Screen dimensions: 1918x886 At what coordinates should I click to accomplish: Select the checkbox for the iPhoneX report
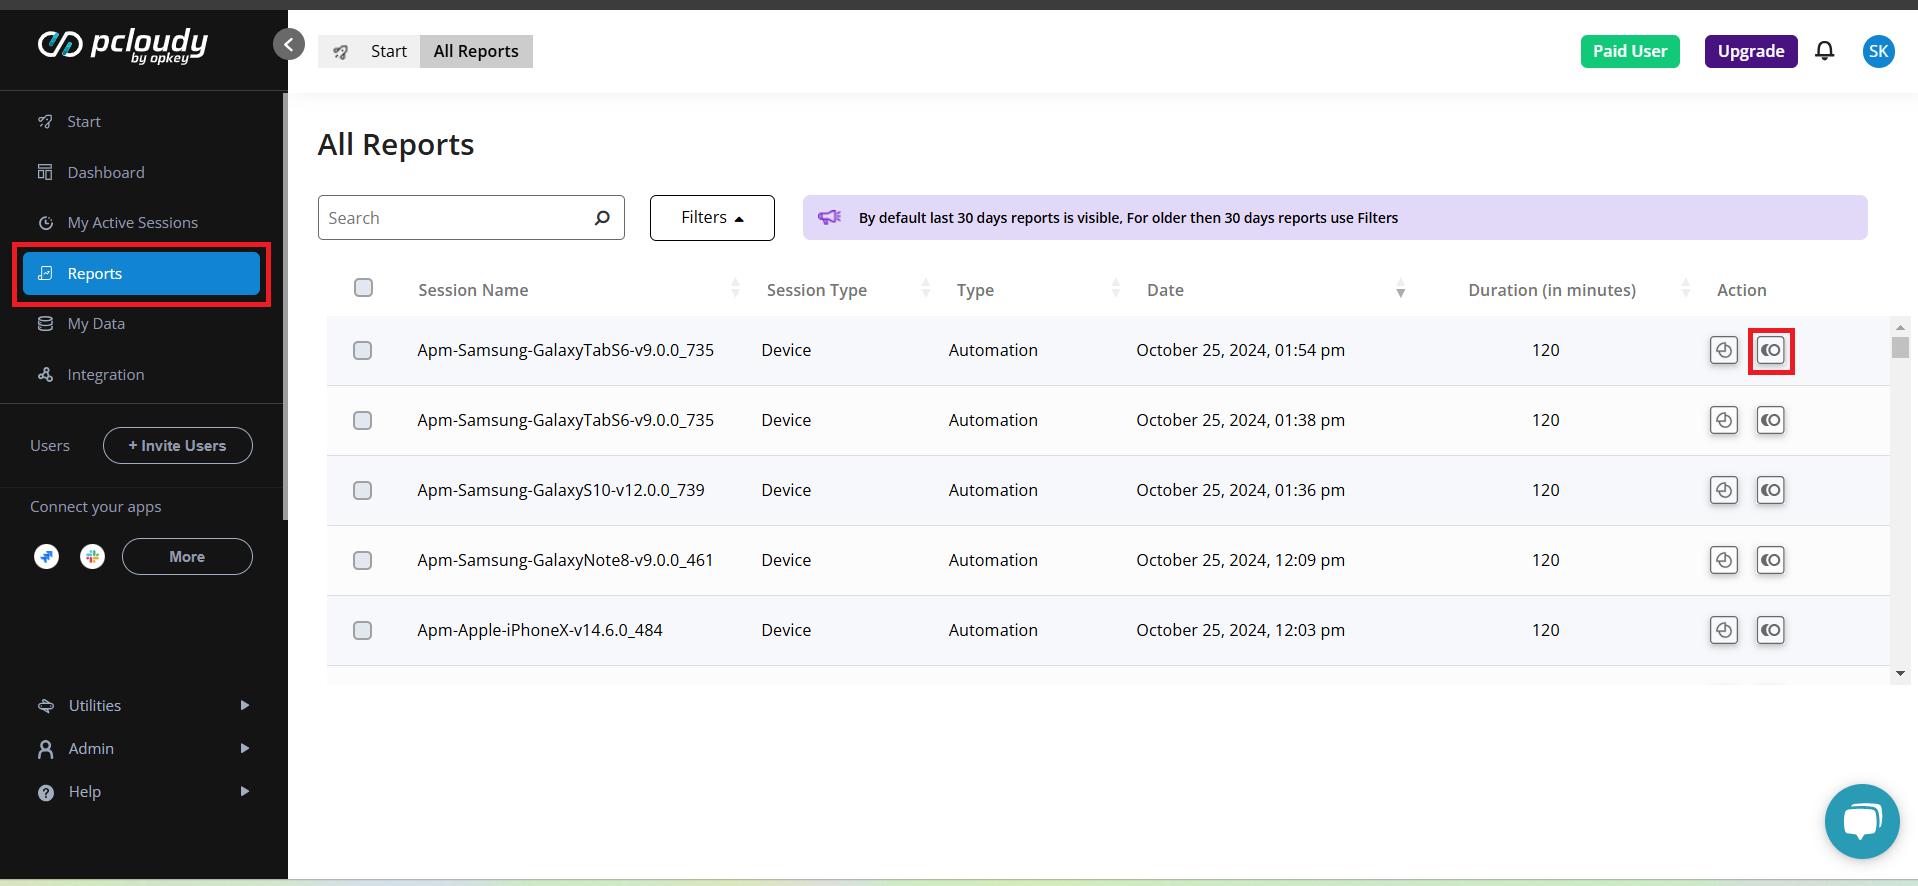coord(362,630)
